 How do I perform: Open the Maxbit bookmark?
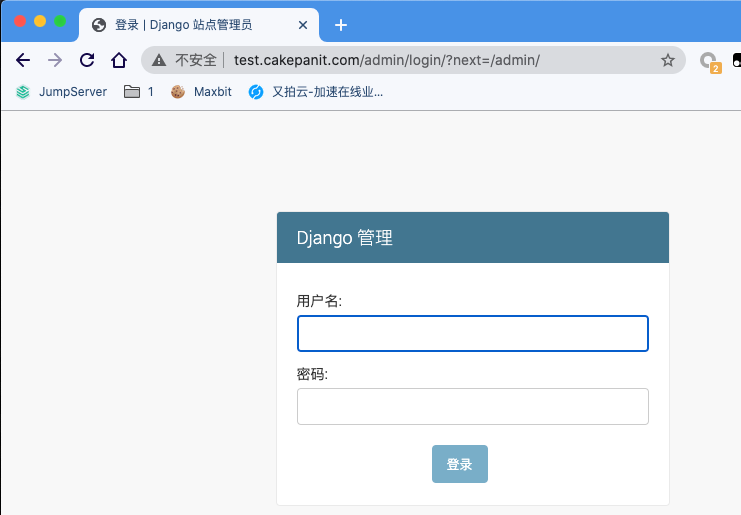(201, 92)
